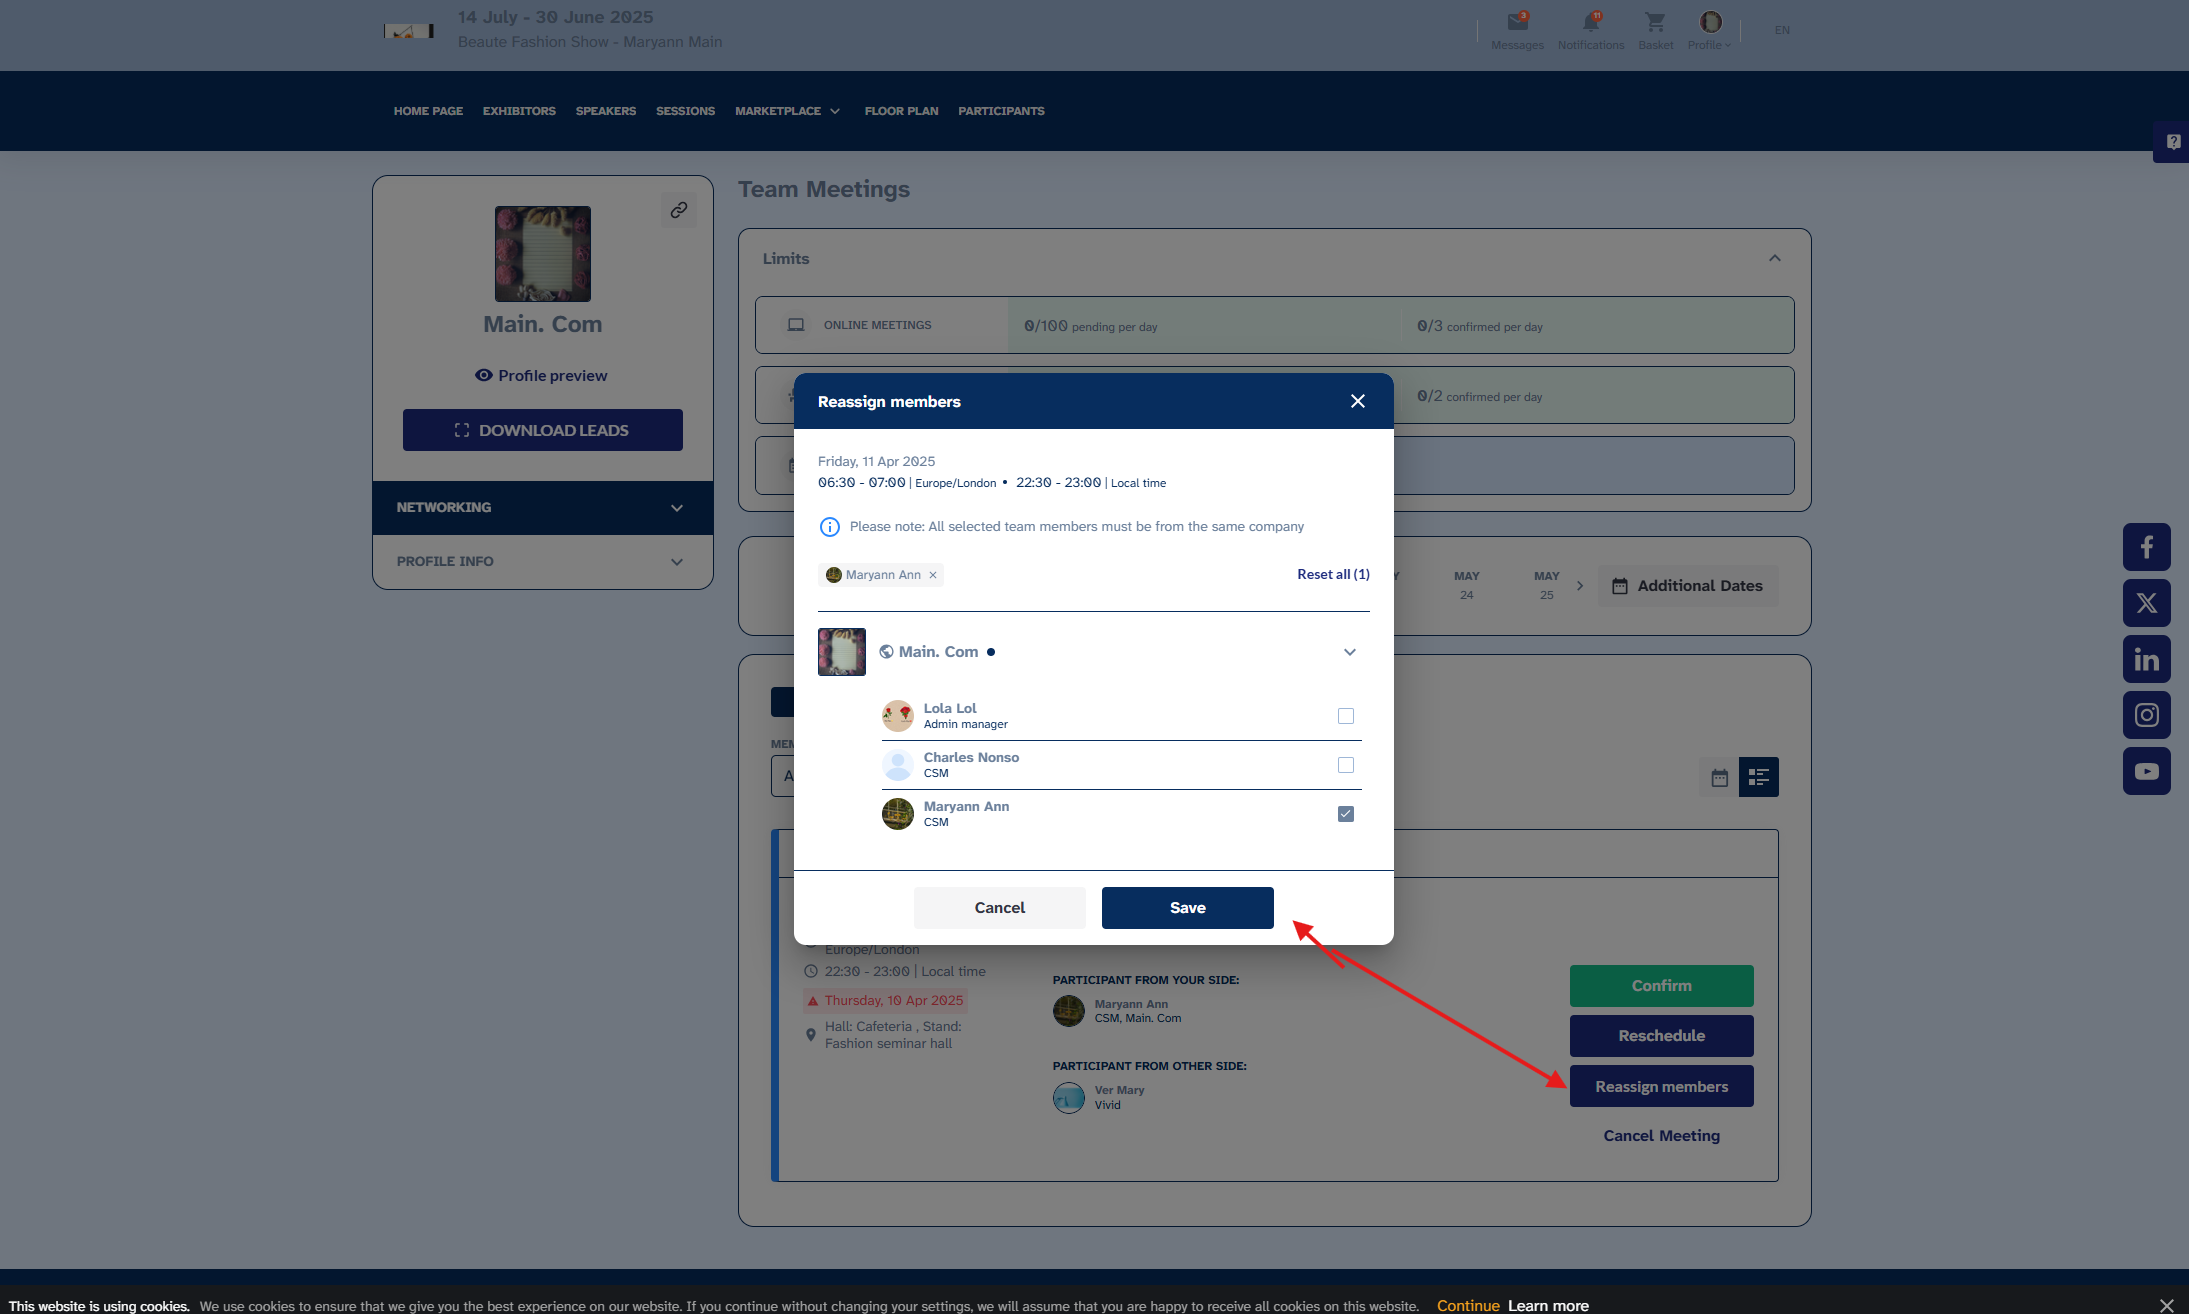Viewport: 2189px width, 1314px height.
Task: Open the YouTube social icon
Action: point(2146,771)
